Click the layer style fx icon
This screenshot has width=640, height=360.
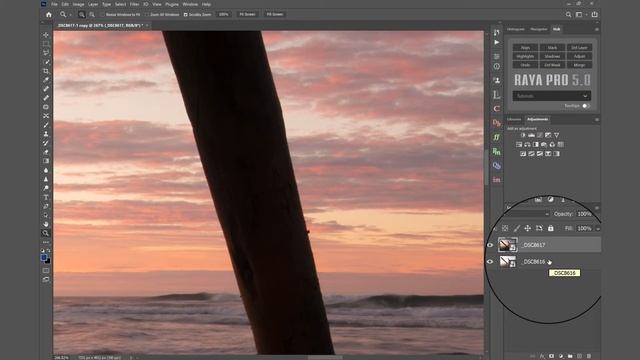[542, 356]
